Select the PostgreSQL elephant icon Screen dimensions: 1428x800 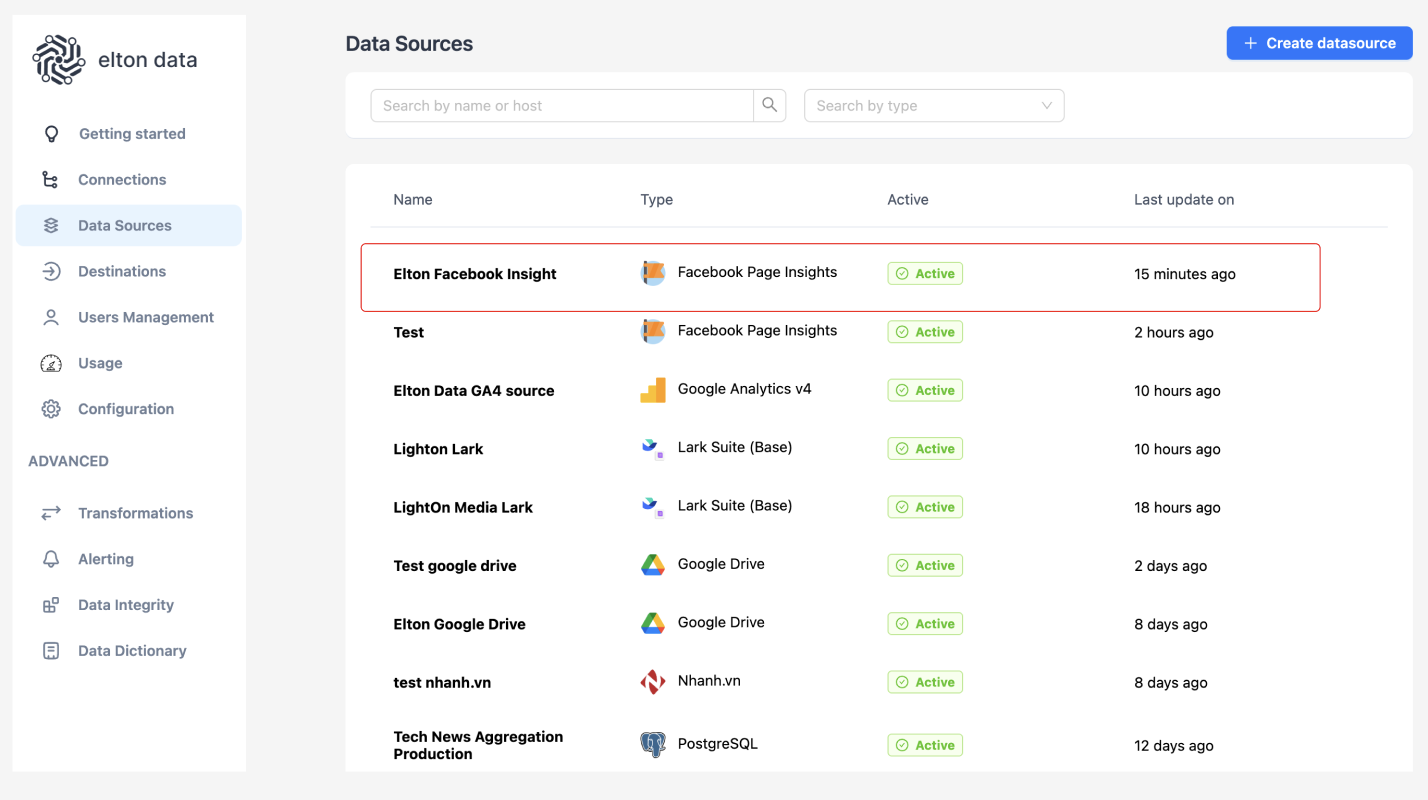click(x=652, y=744)
